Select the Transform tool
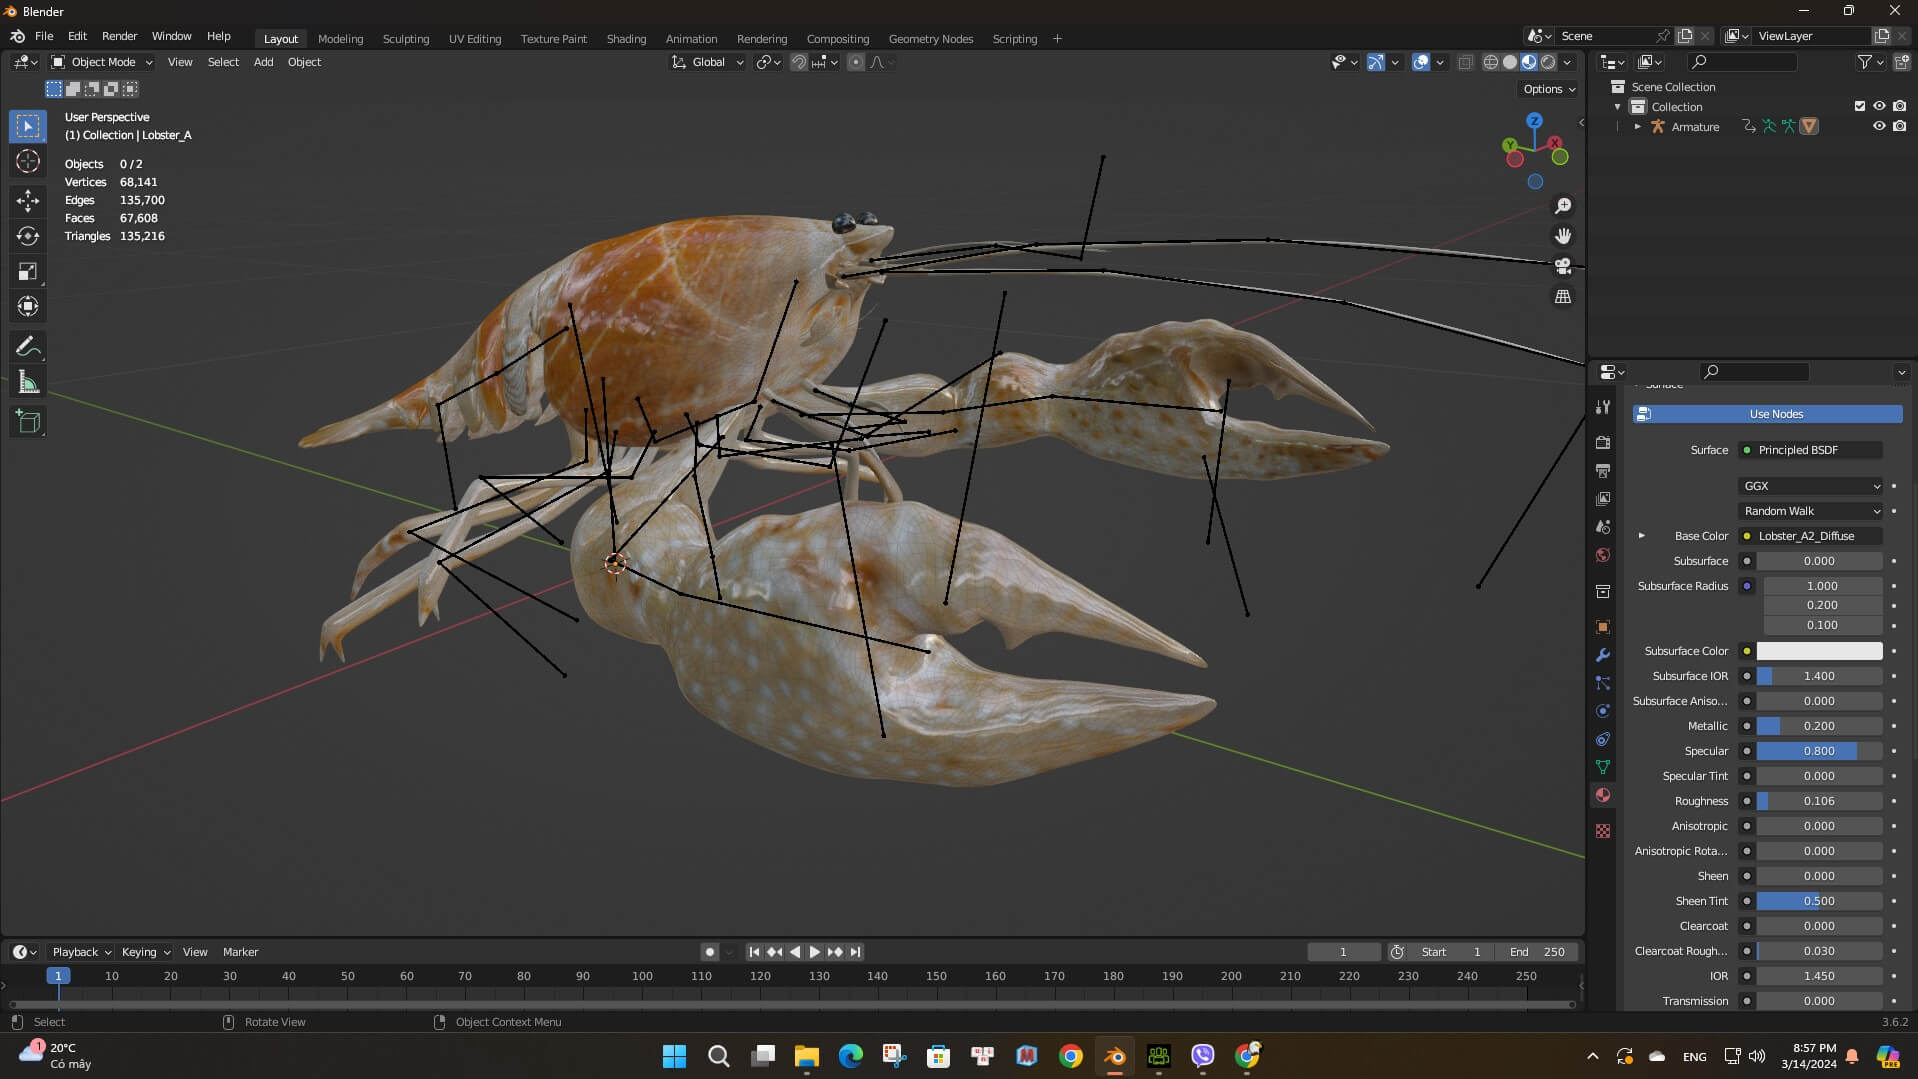The width and height of the screenshot is (1918, 1079). coord(28,306)
